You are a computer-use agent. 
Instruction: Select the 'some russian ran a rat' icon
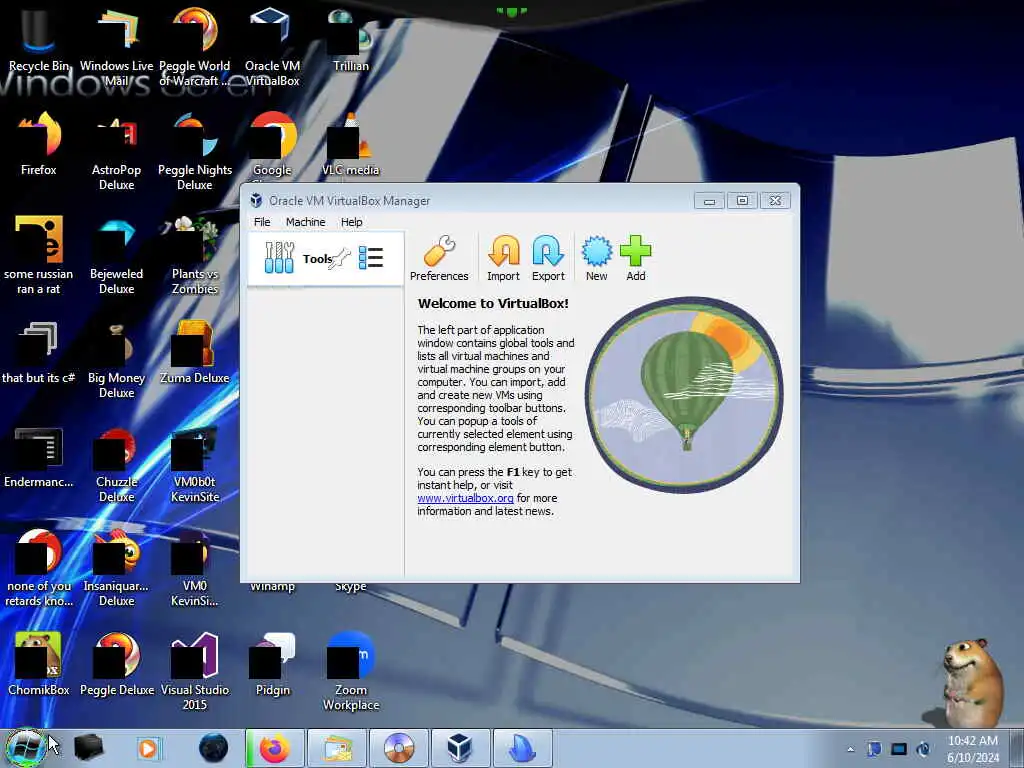pos(39,255)
